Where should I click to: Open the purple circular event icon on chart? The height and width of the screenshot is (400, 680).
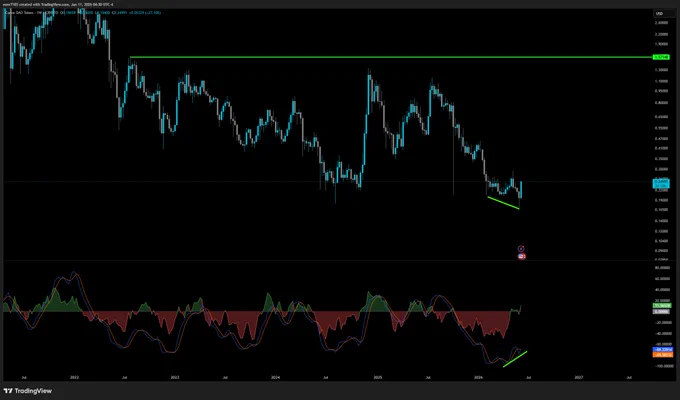point(521,249)
